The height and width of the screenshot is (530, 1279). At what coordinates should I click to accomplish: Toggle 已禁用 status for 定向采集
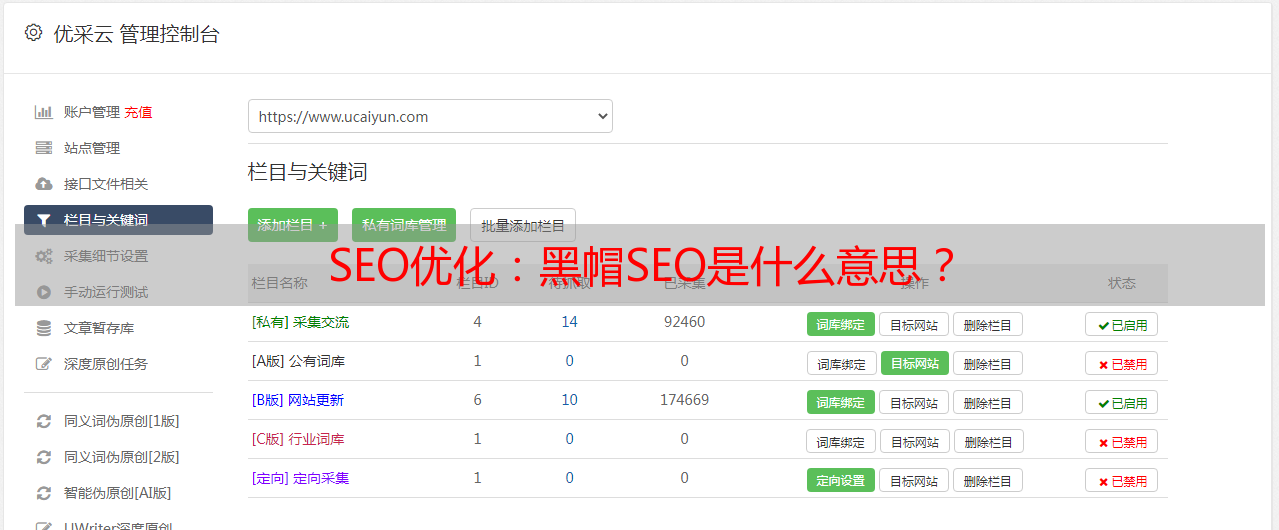click(x=1122, y=480)
